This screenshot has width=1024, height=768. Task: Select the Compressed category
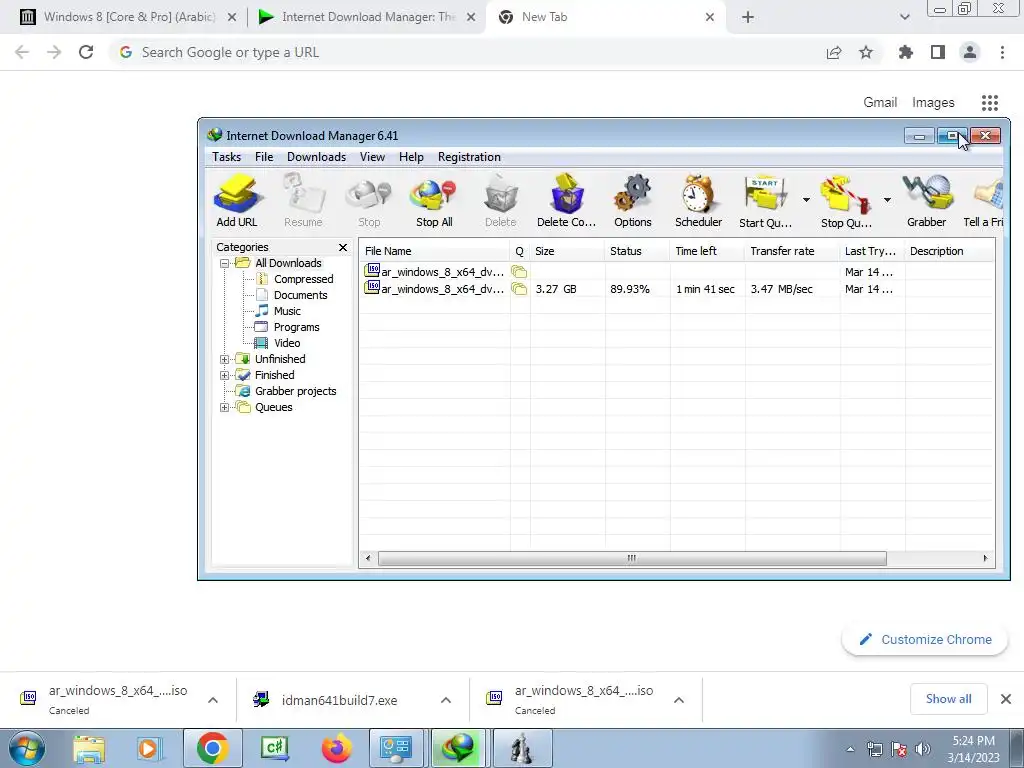pos(303,279)
